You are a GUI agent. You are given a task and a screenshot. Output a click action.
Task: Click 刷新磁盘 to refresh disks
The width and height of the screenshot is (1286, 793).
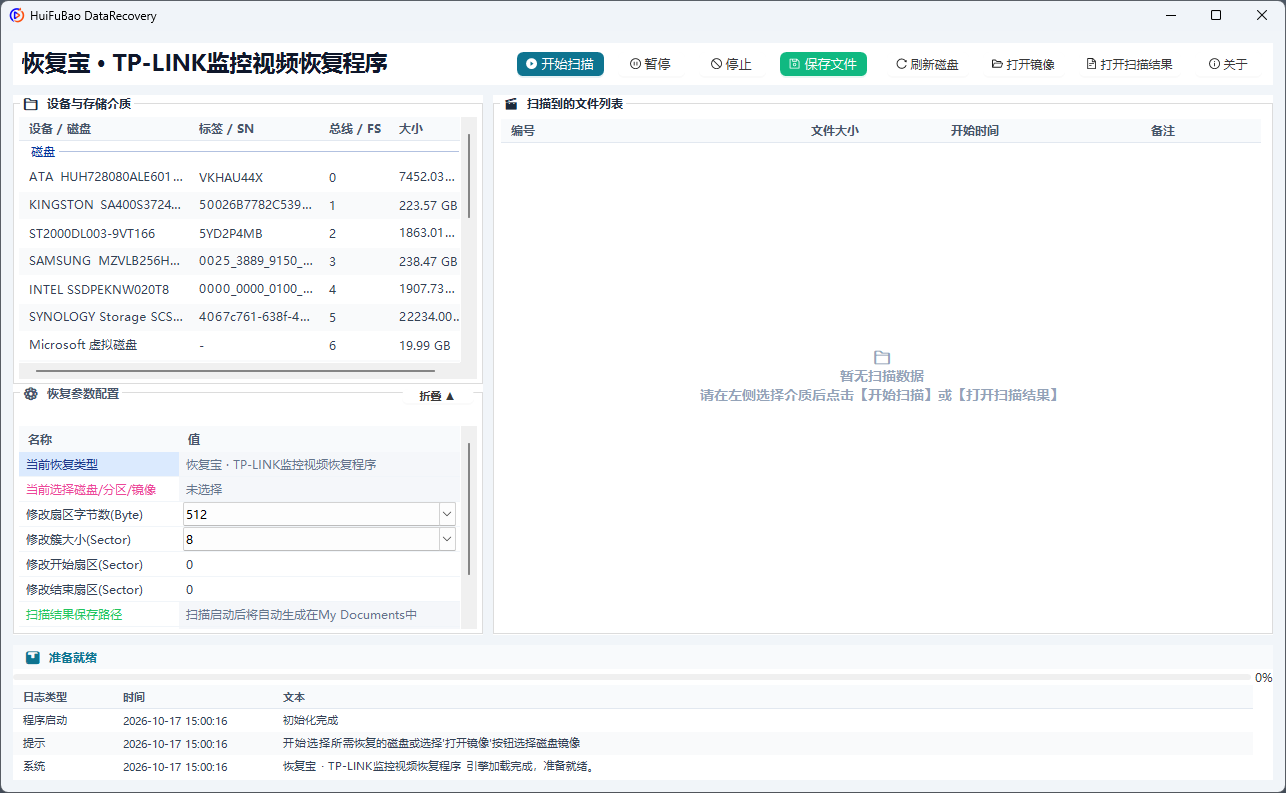[x=927, y=64]
